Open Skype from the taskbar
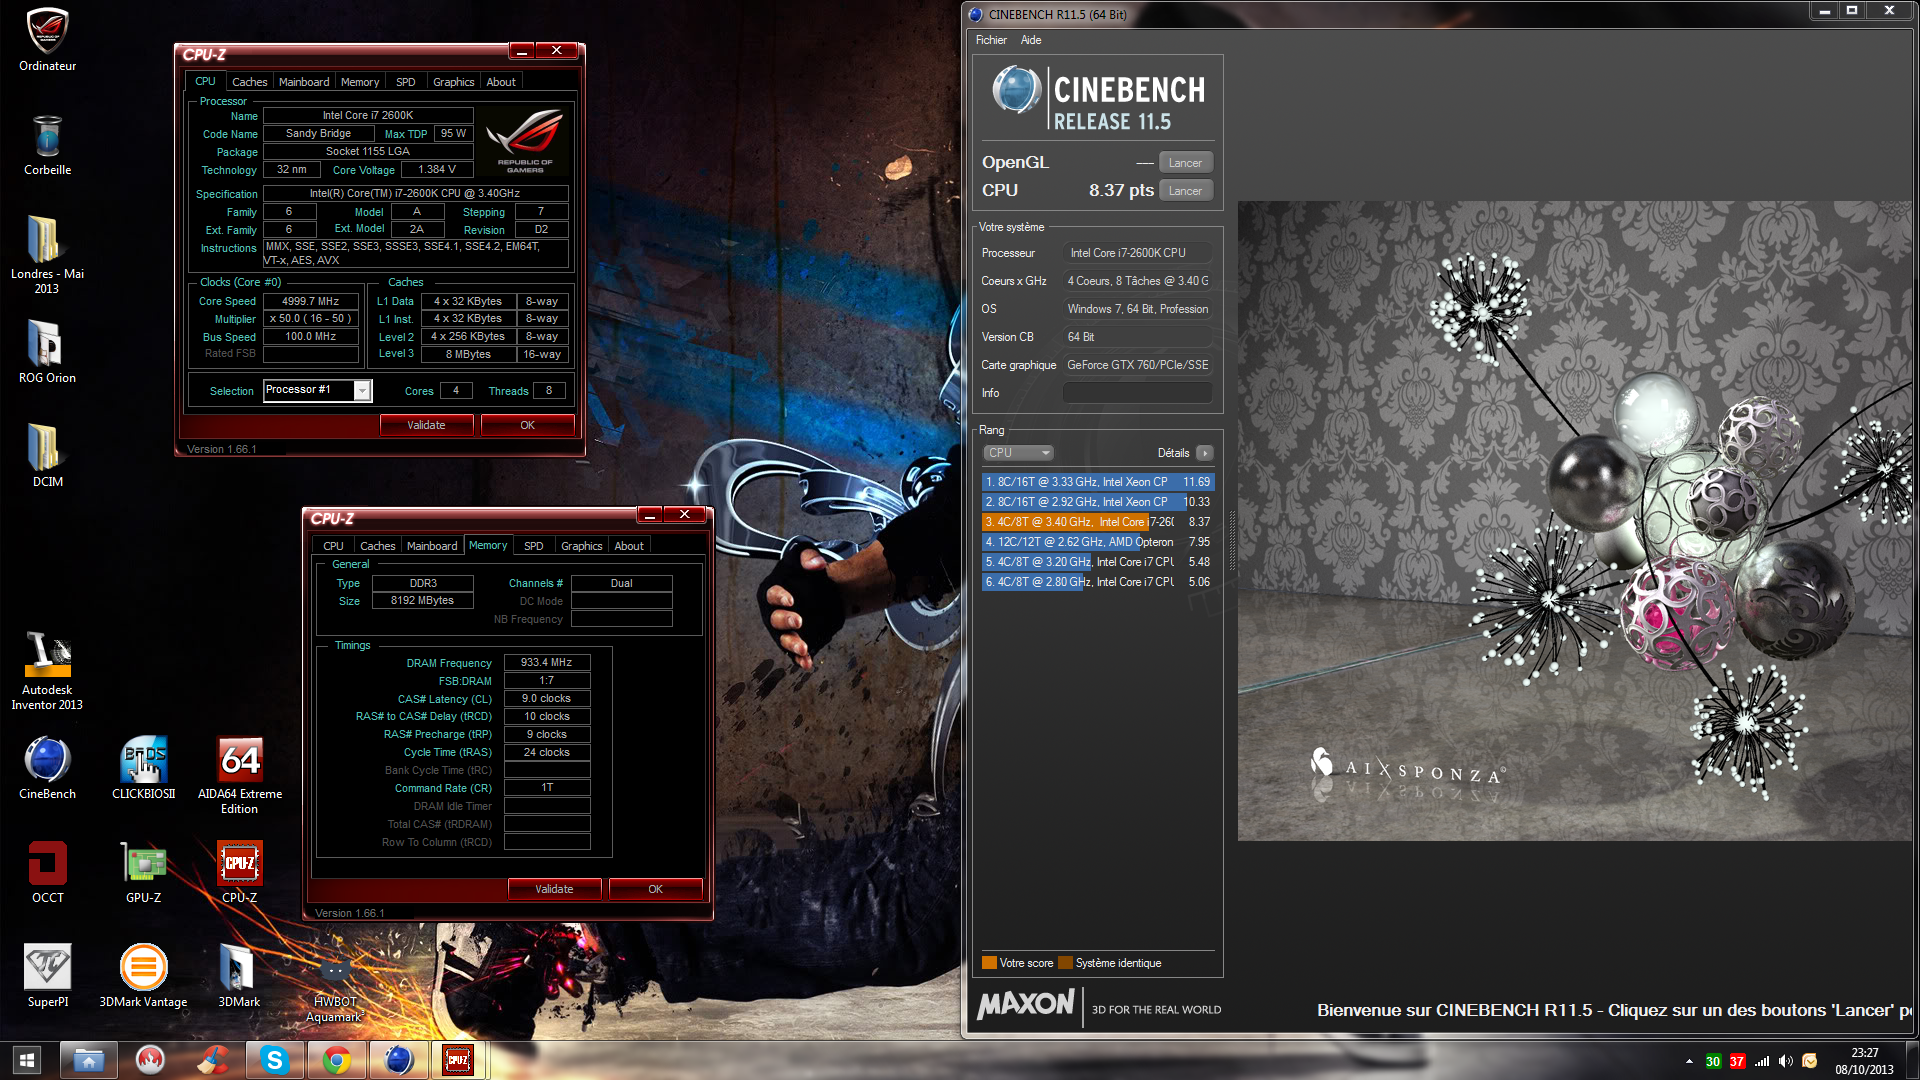This screenshot has width=1920, height=1080. coord(274,1060)
